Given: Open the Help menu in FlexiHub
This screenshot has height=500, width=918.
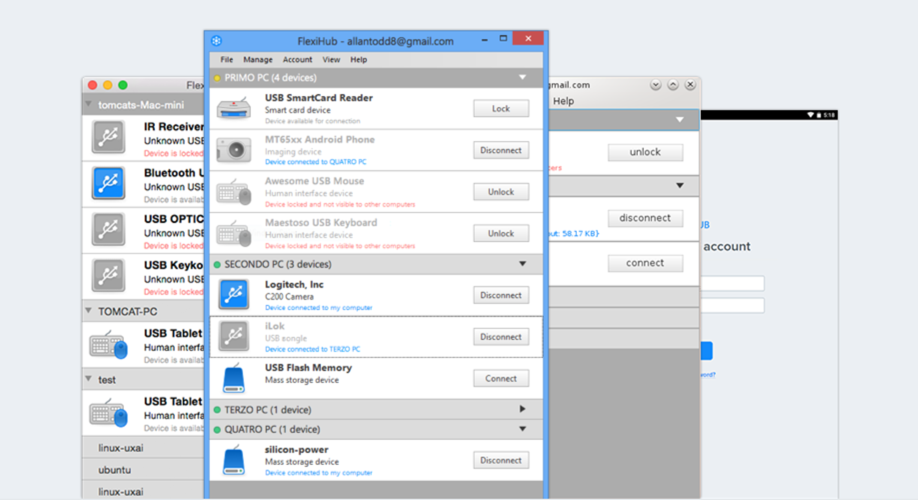Looking at the screenshot, I should (358, 60).
